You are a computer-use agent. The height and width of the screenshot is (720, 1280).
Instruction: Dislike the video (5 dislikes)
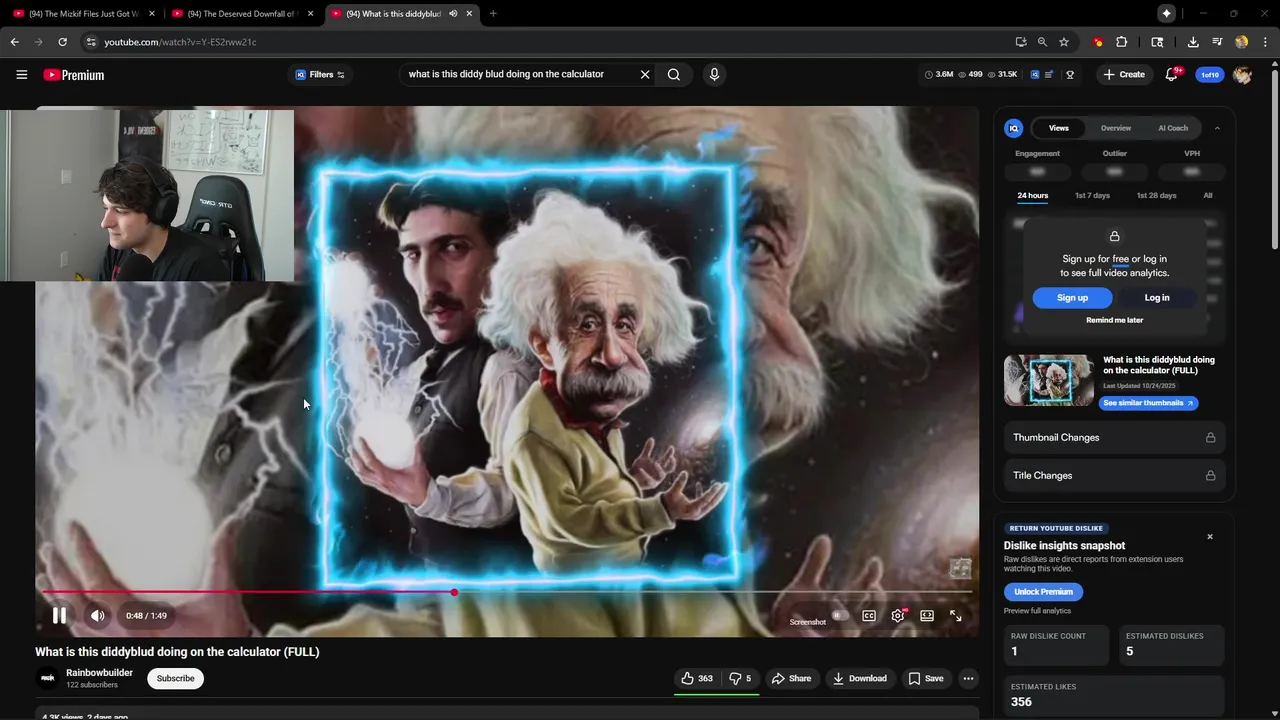pyautogui.click(x=740, y=678)
